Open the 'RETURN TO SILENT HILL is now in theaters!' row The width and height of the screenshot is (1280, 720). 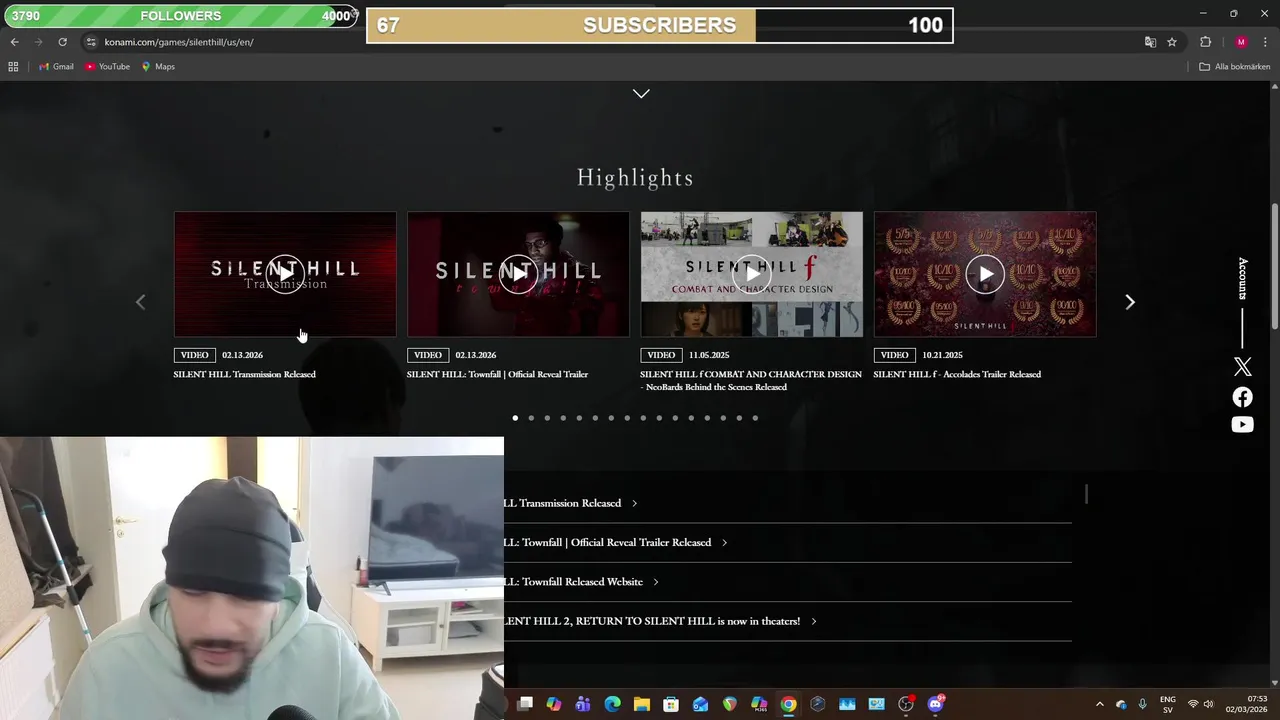[788, 621]
